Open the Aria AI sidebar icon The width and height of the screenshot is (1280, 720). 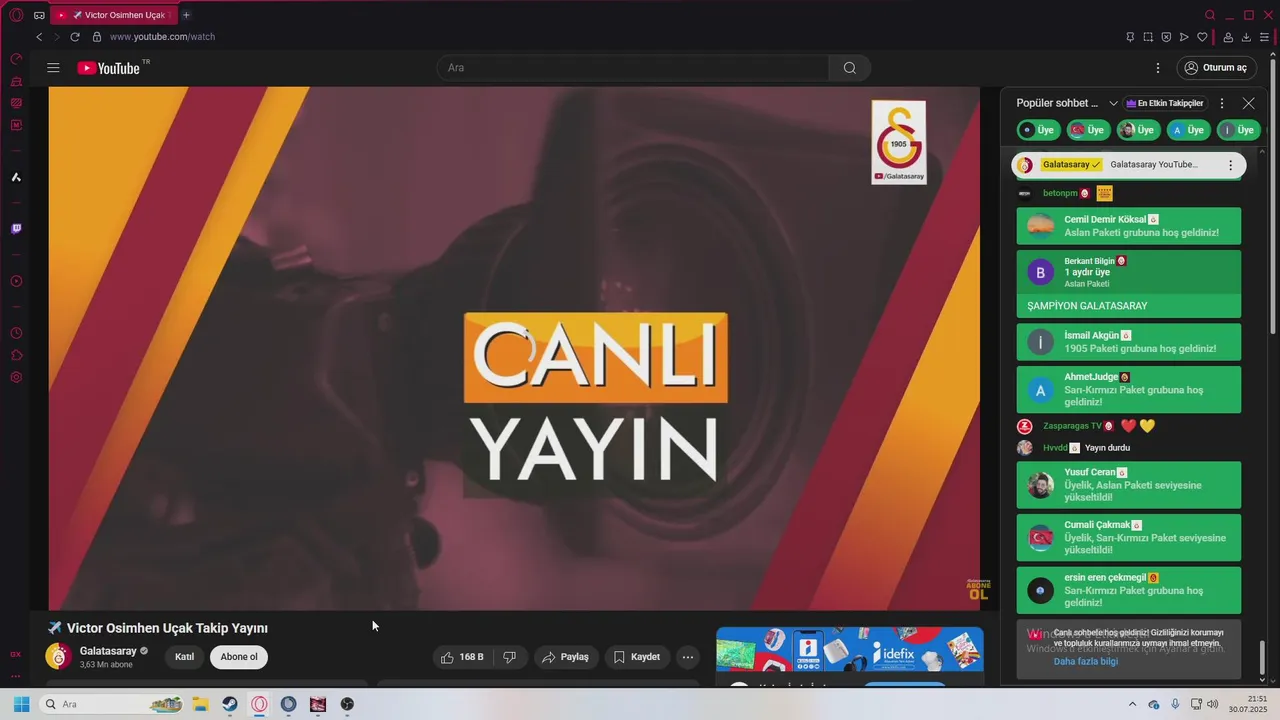click(16, 177)
